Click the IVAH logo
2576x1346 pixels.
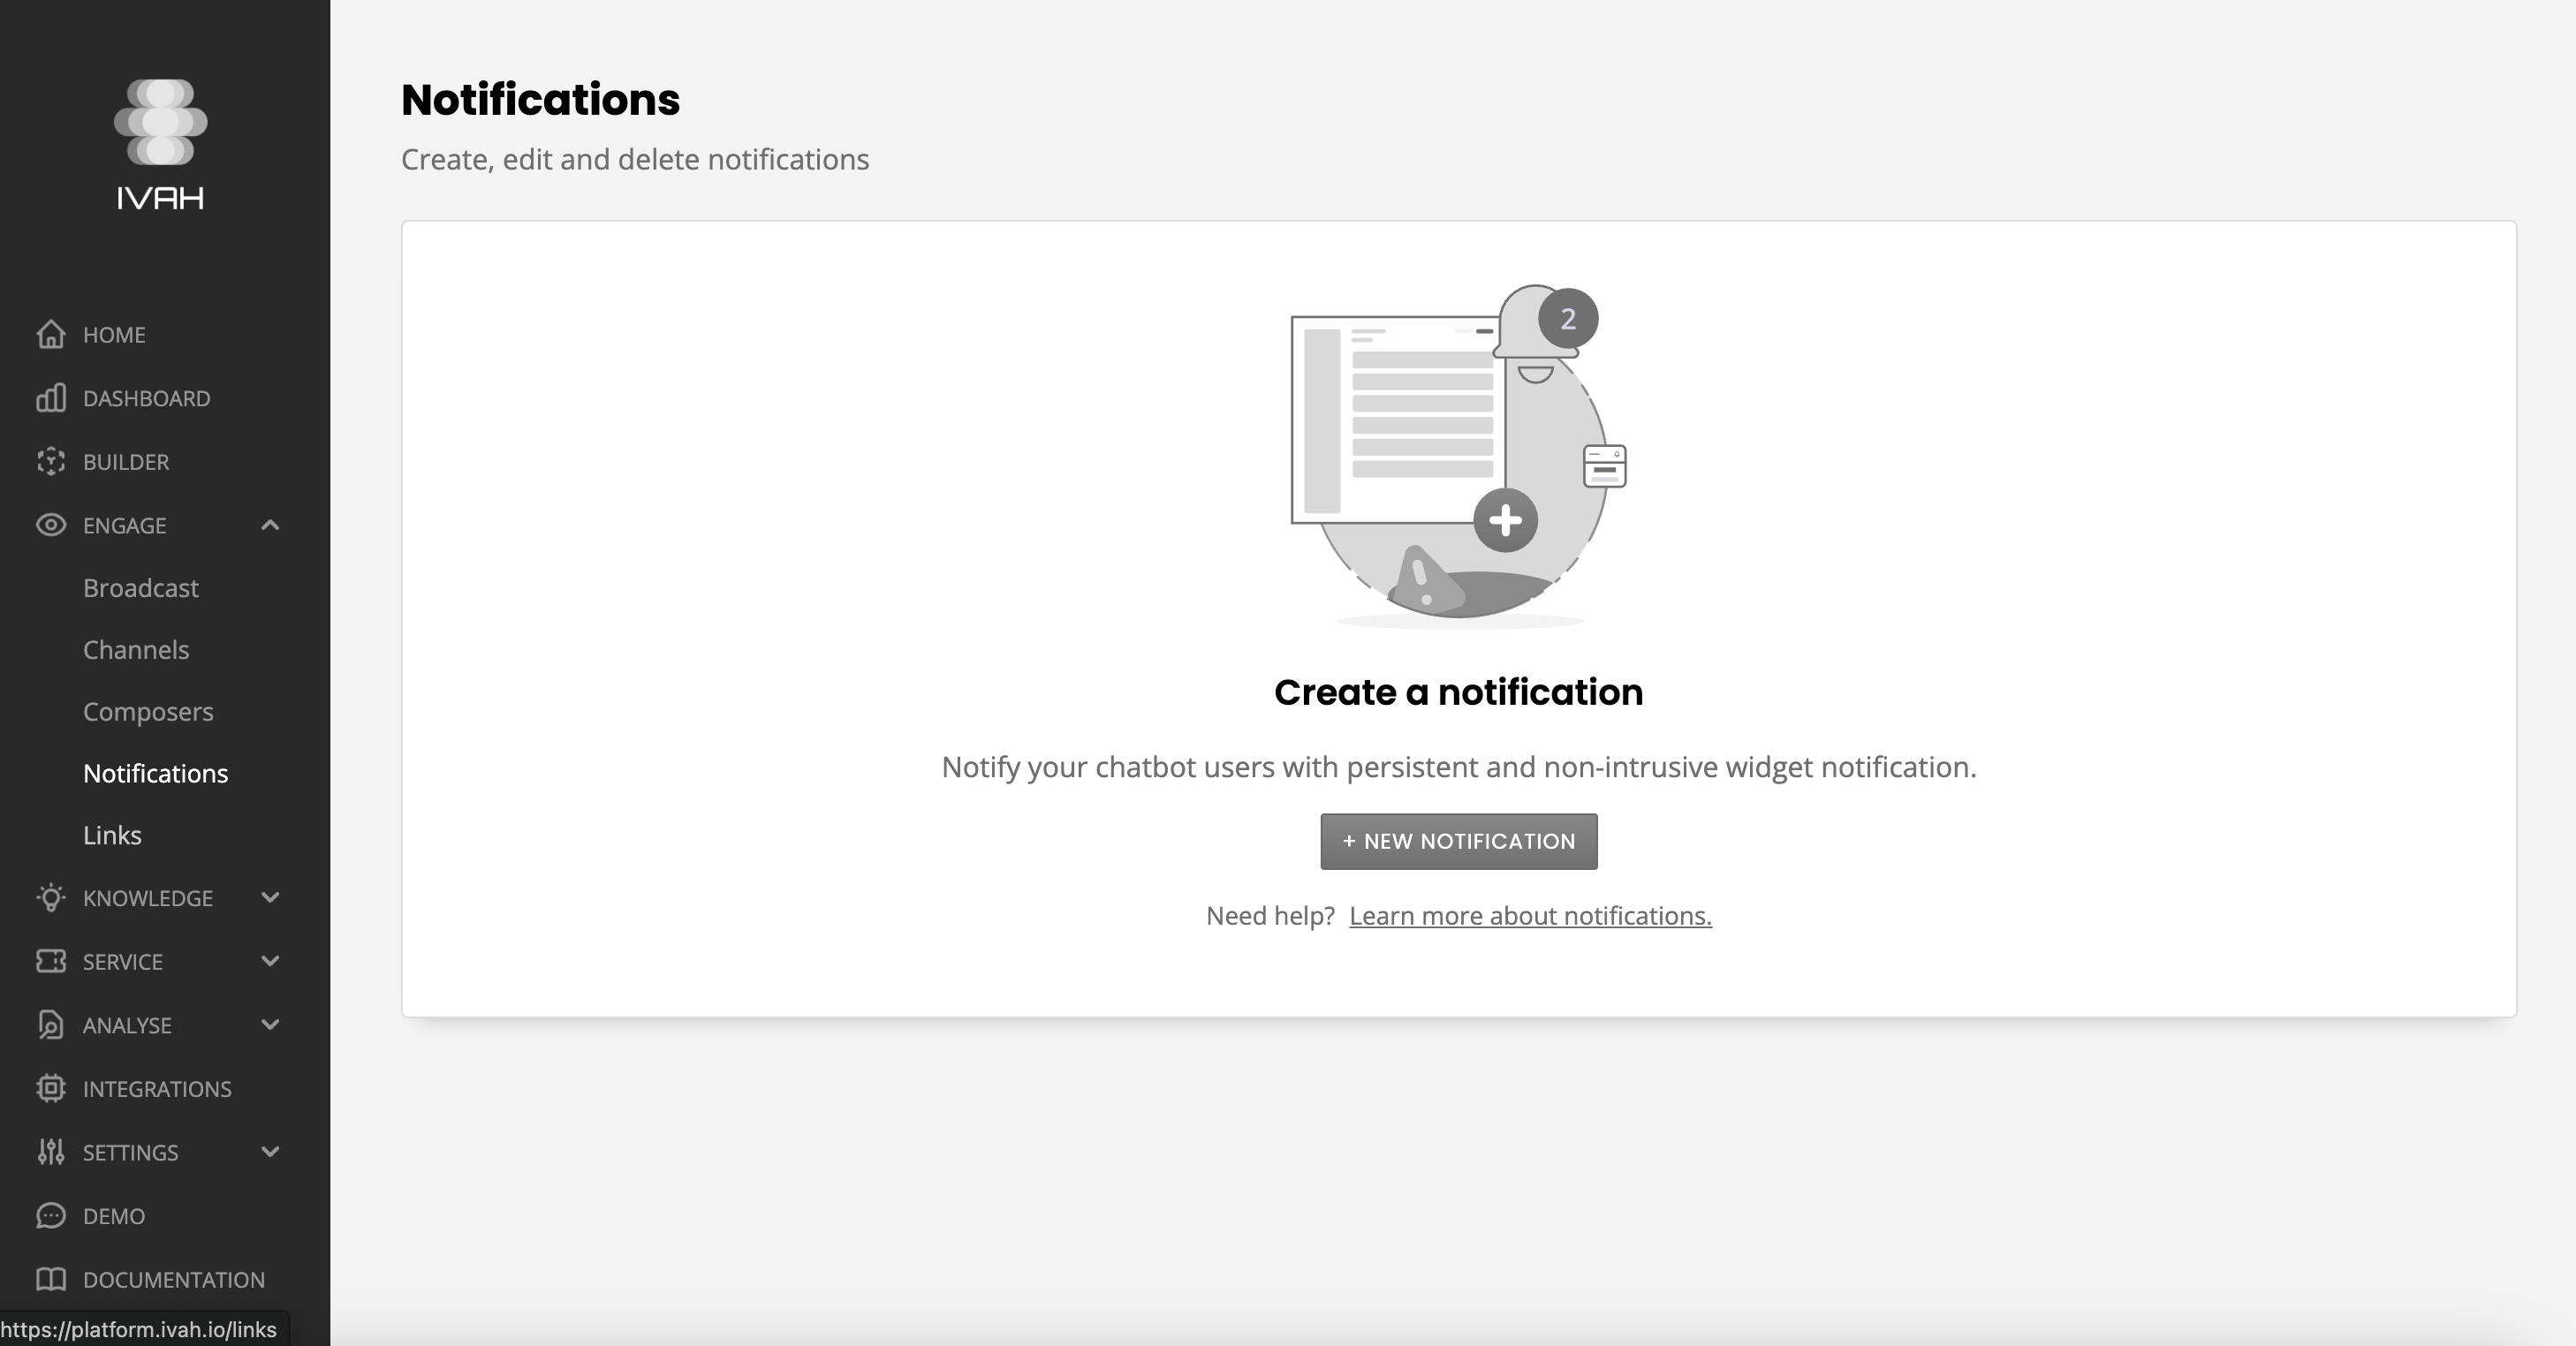coord(160,145)
